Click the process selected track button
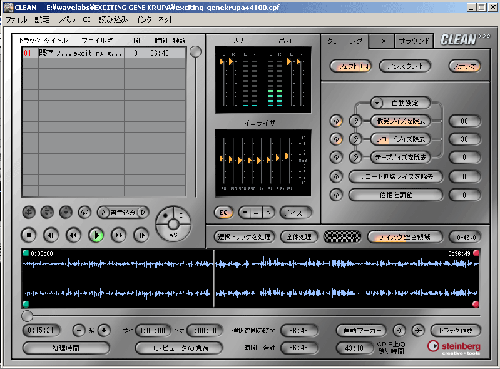This screenshot has width=500, height=369. click(244, 237)
